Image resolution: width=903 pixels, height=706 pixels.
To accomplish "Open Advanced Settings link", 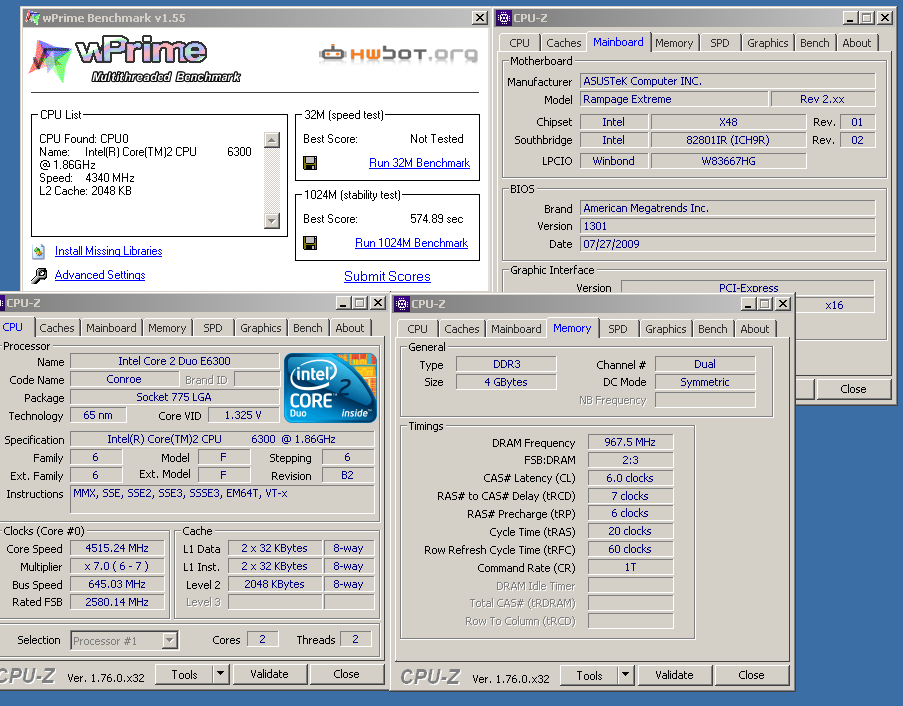I will click(100, 275).
